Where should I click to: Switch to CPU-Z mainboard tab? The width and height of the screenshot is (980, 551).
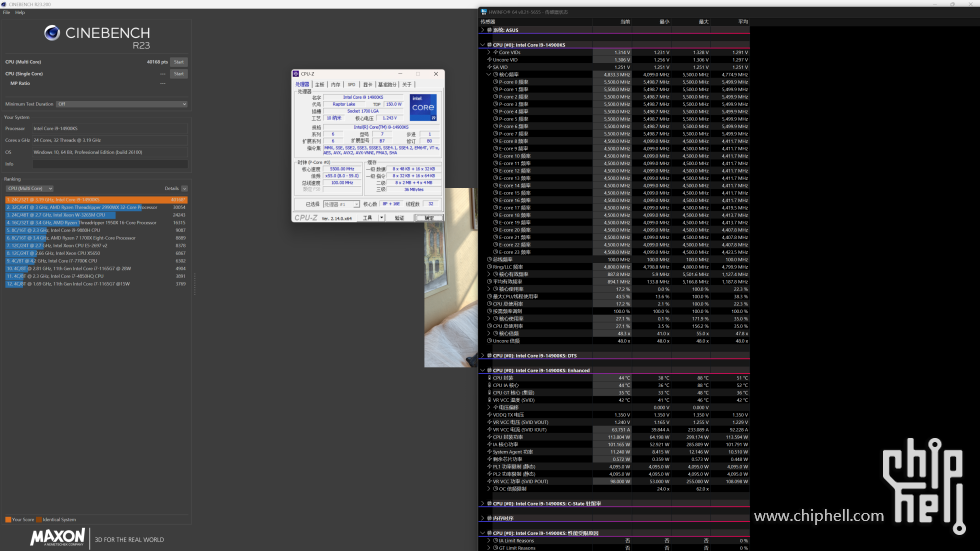coord(319,84)
